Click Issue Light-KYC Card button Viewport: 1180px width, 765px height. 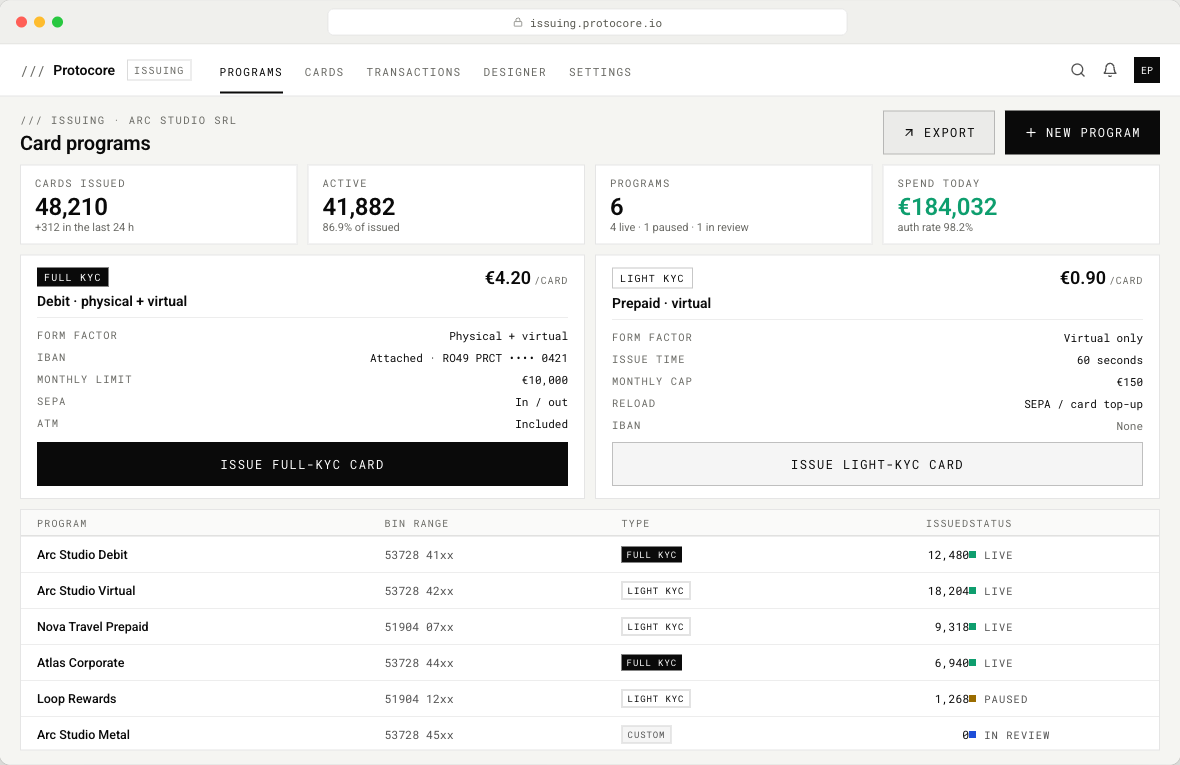877,464
